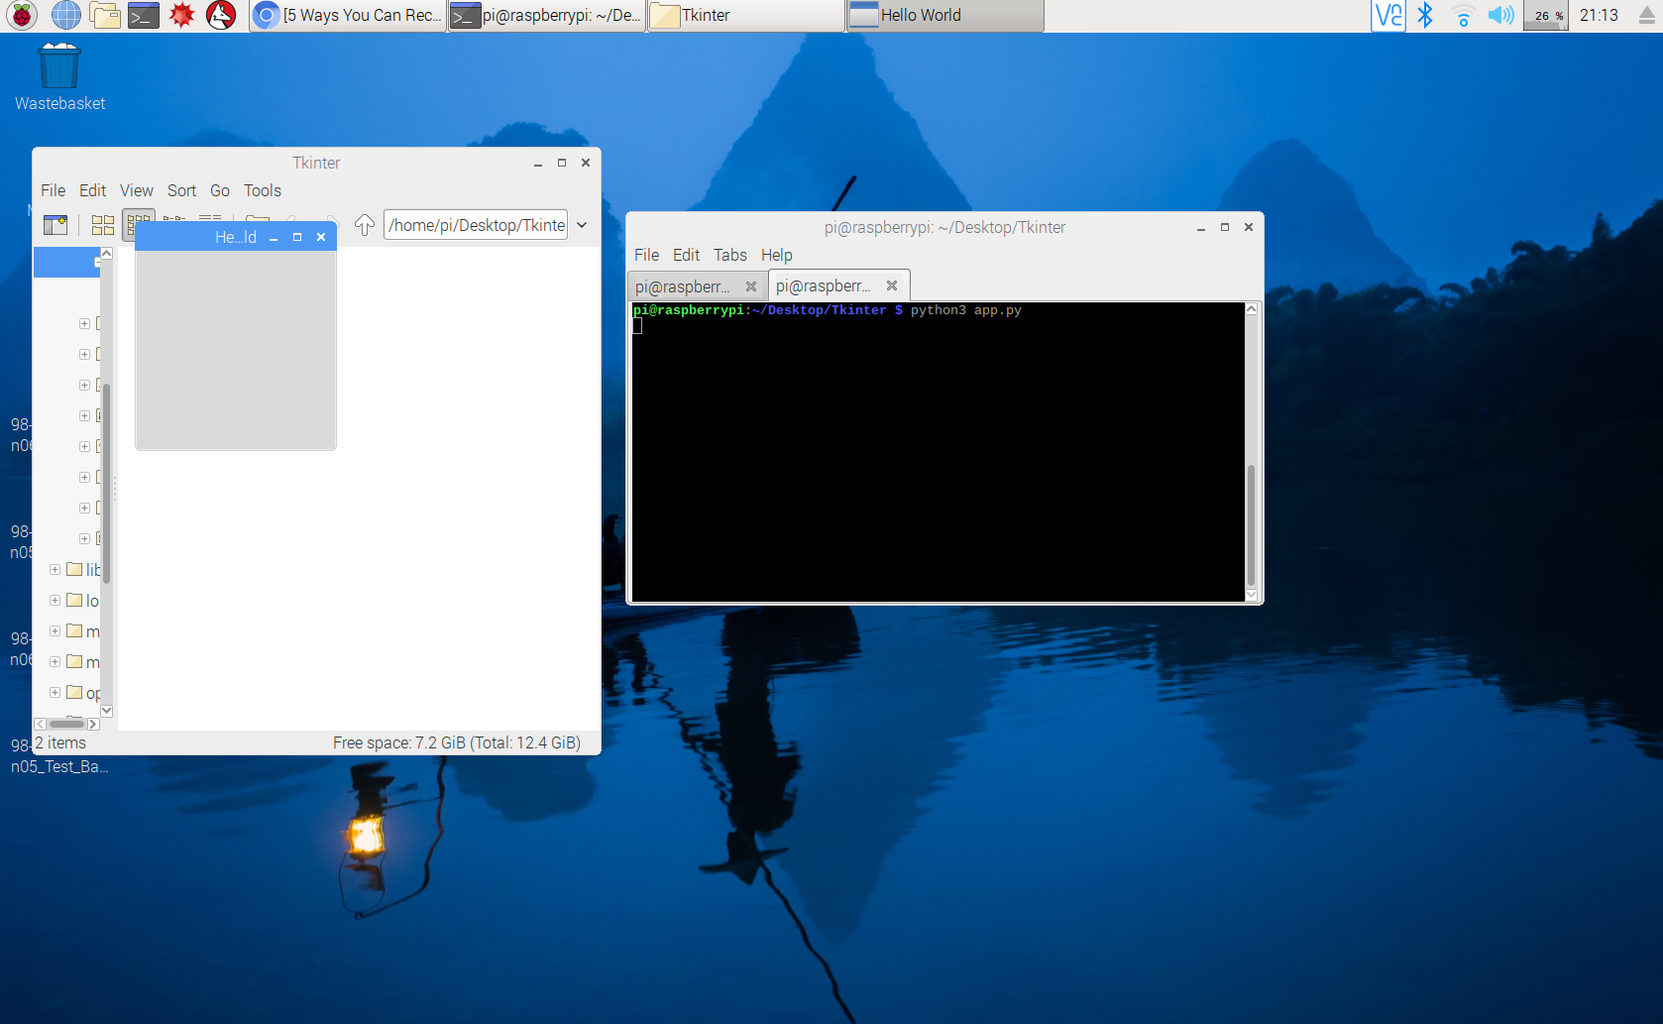Click inside the /home/pi/Desktop/Tkinter address bar
The height and width of the screenshot is (1024, 1663).
coord(475,224)
